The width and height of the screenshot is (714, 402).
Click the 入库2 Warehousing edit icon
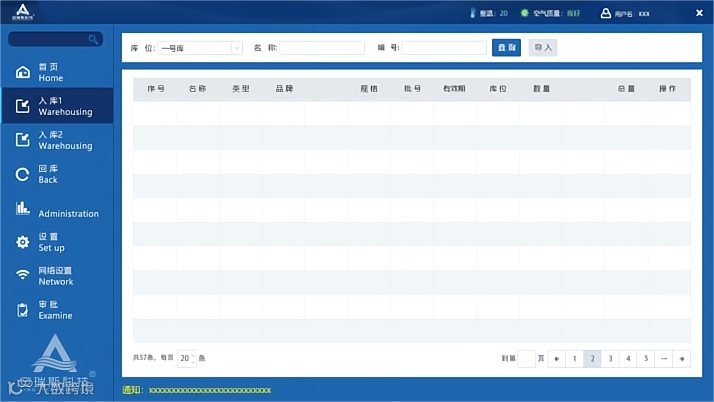[x=22, y=139]
